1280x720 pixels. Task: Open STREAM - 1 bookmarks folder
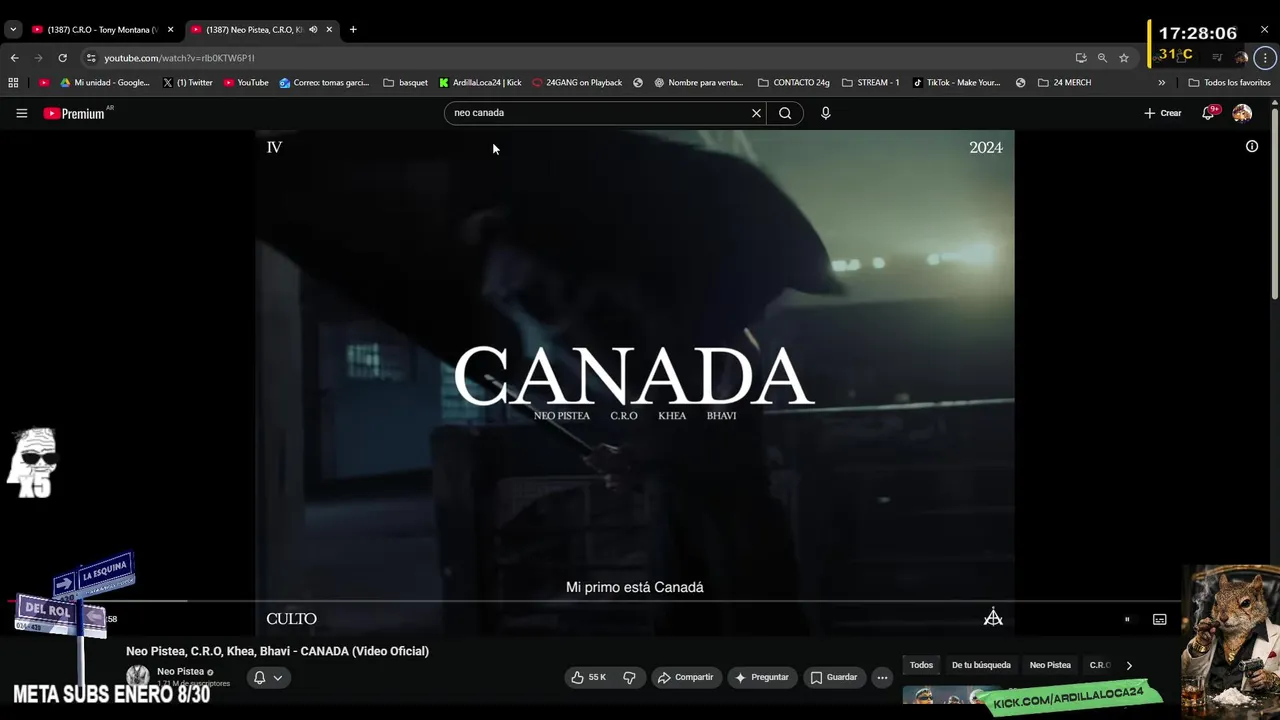(870, 83)
